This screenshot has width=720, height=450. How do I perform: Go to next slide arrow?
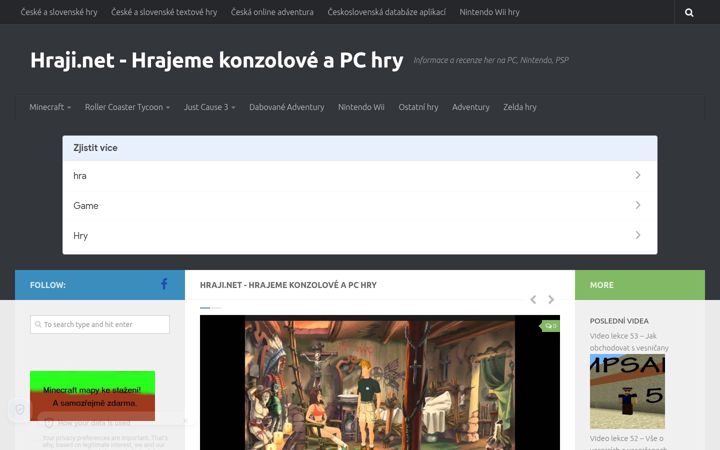click(551, 299)
